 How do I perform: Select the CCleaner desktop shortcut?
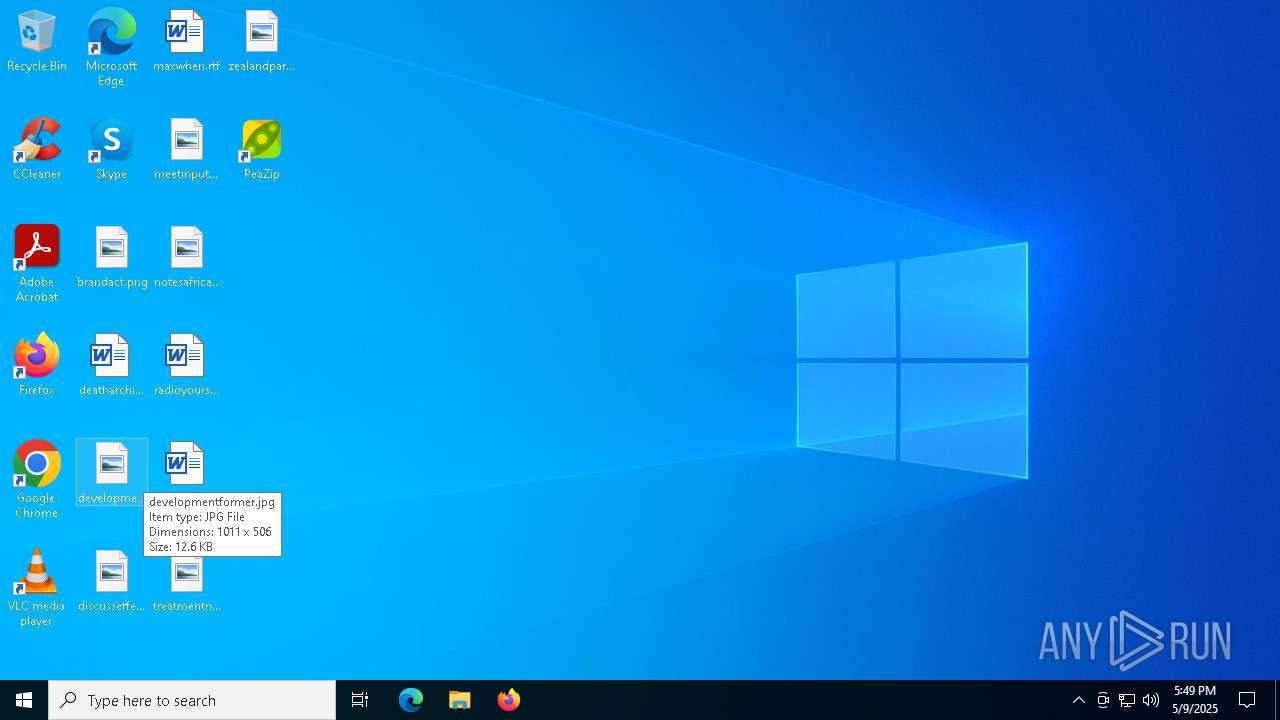pos(37,150)
